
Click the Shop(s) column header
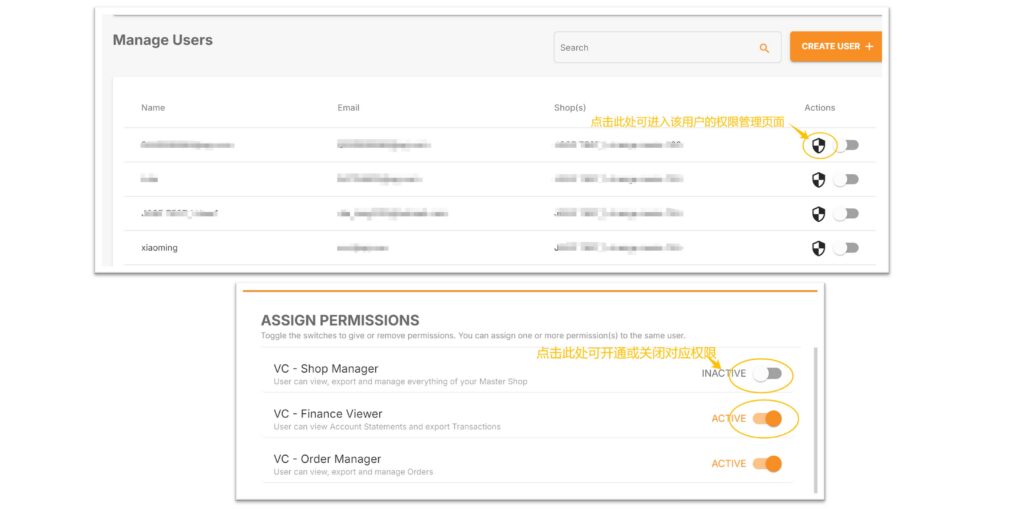(569, 108)
